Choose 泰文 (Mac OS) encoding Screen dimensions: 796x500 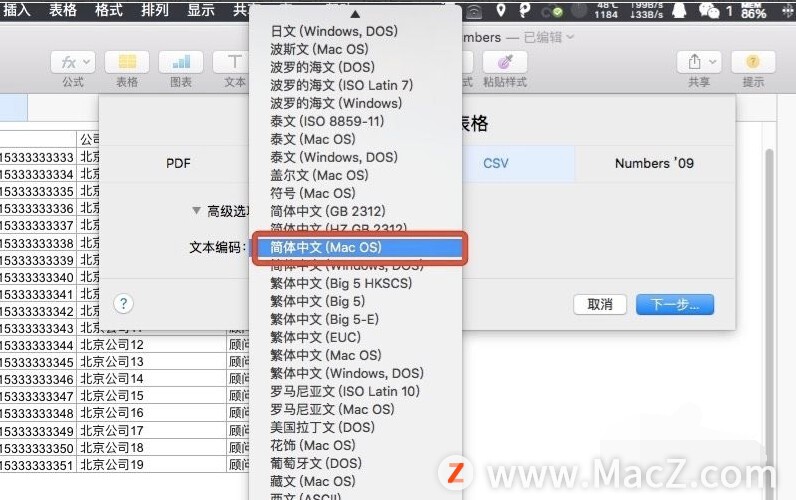pos(355,139)
